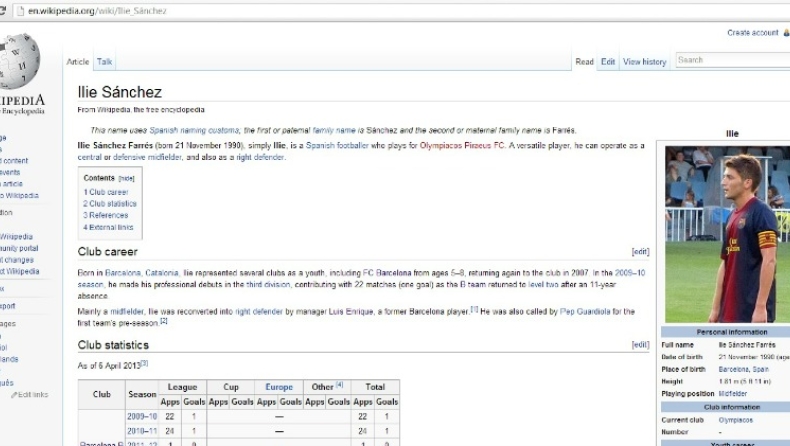
Task: Open the Pep Guardiola link
Action: (585, 311)
